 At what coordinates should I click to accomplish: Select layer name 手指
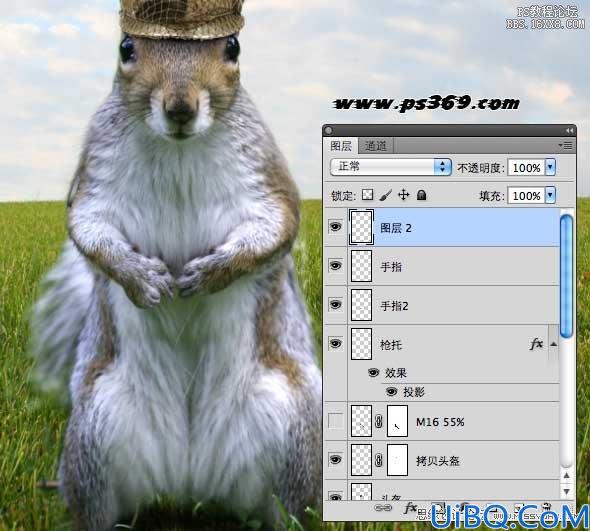coord(391,267)
